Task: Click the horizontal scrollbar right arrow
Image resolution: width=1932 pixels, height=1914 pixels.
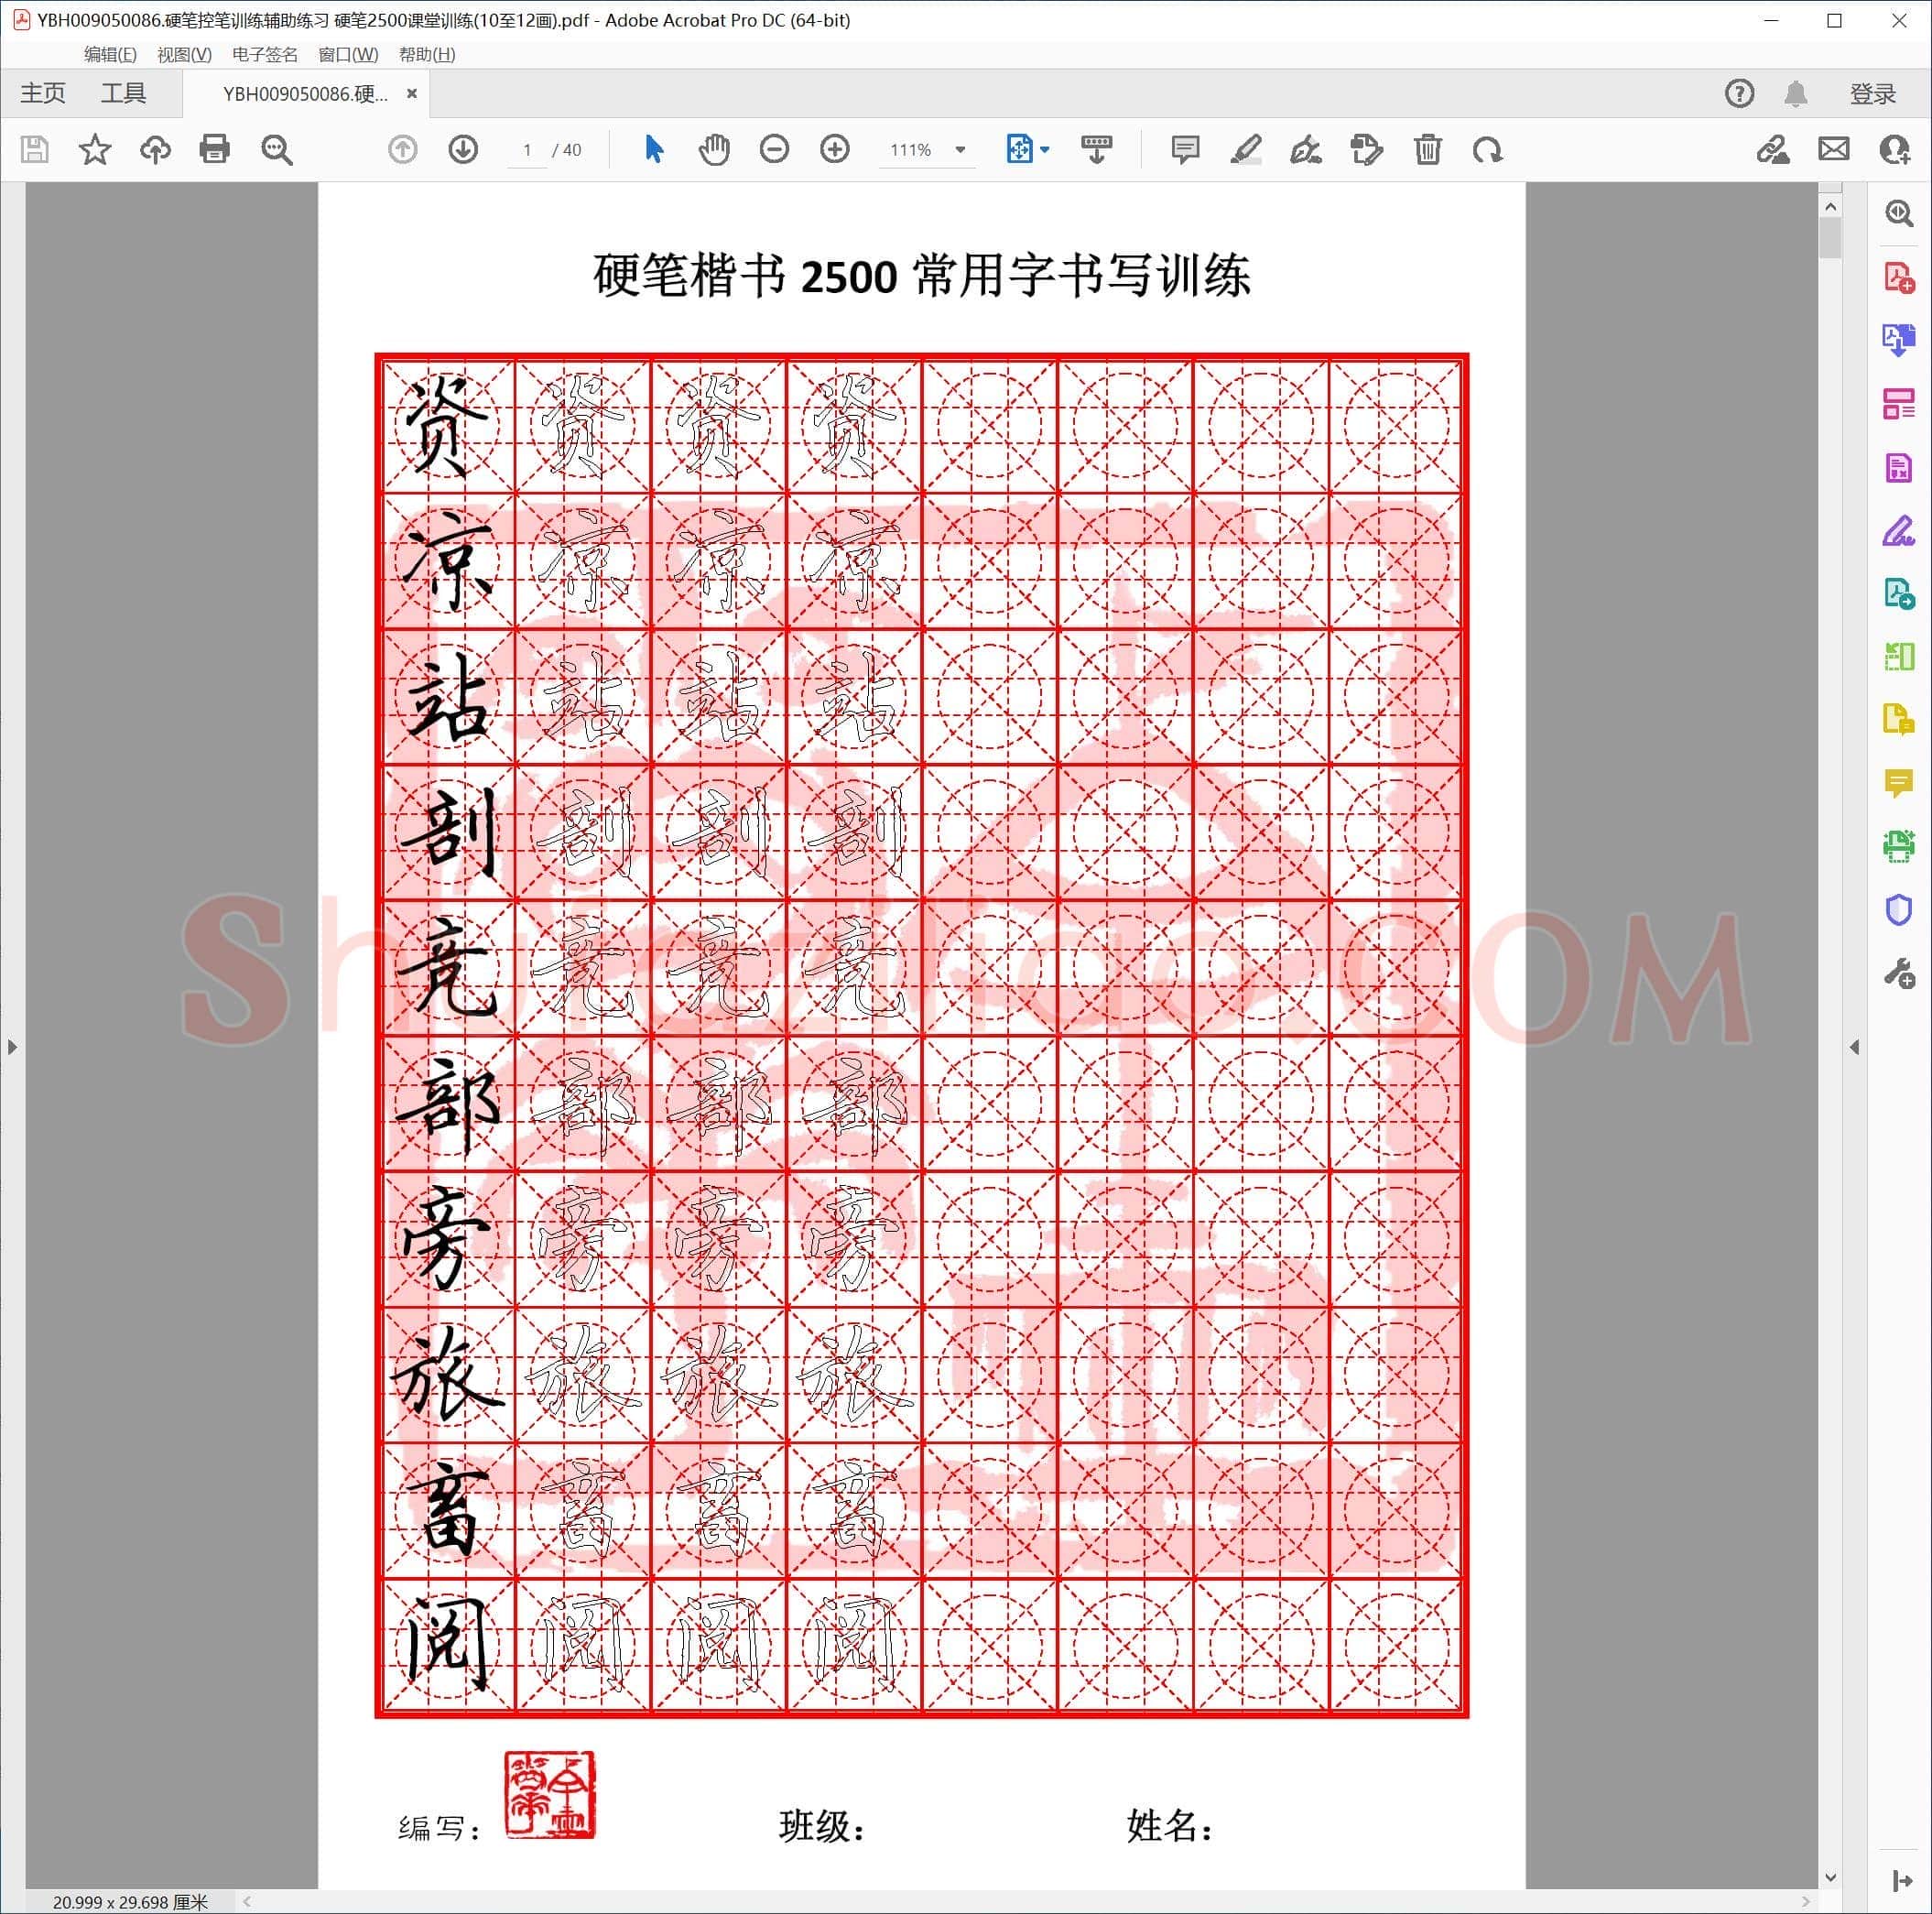Action: (1806, 1902)
